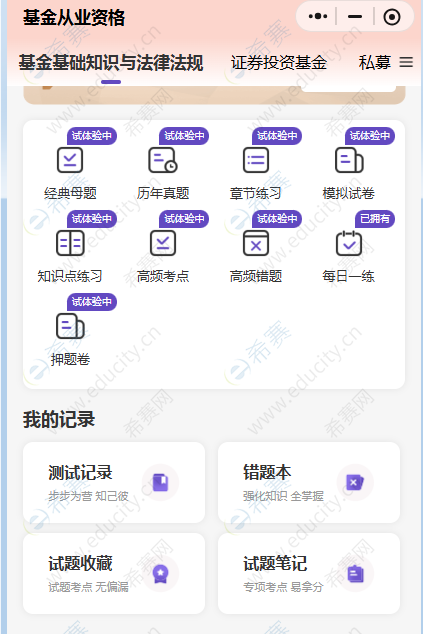Viewport: 423px width, 634px height.
Task: Select the 章节练习 chapter practice icon
Action: point(256,160)
